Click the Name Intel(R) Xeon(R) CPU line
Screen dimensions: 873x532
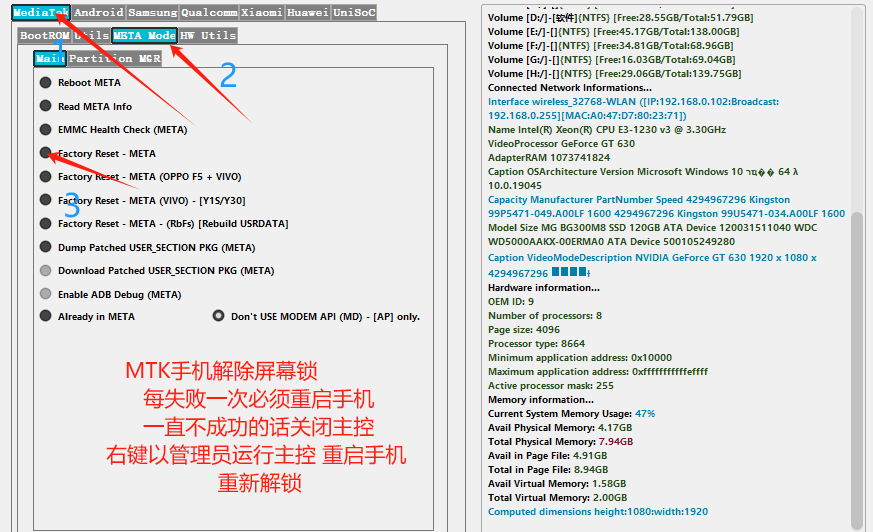607,130
